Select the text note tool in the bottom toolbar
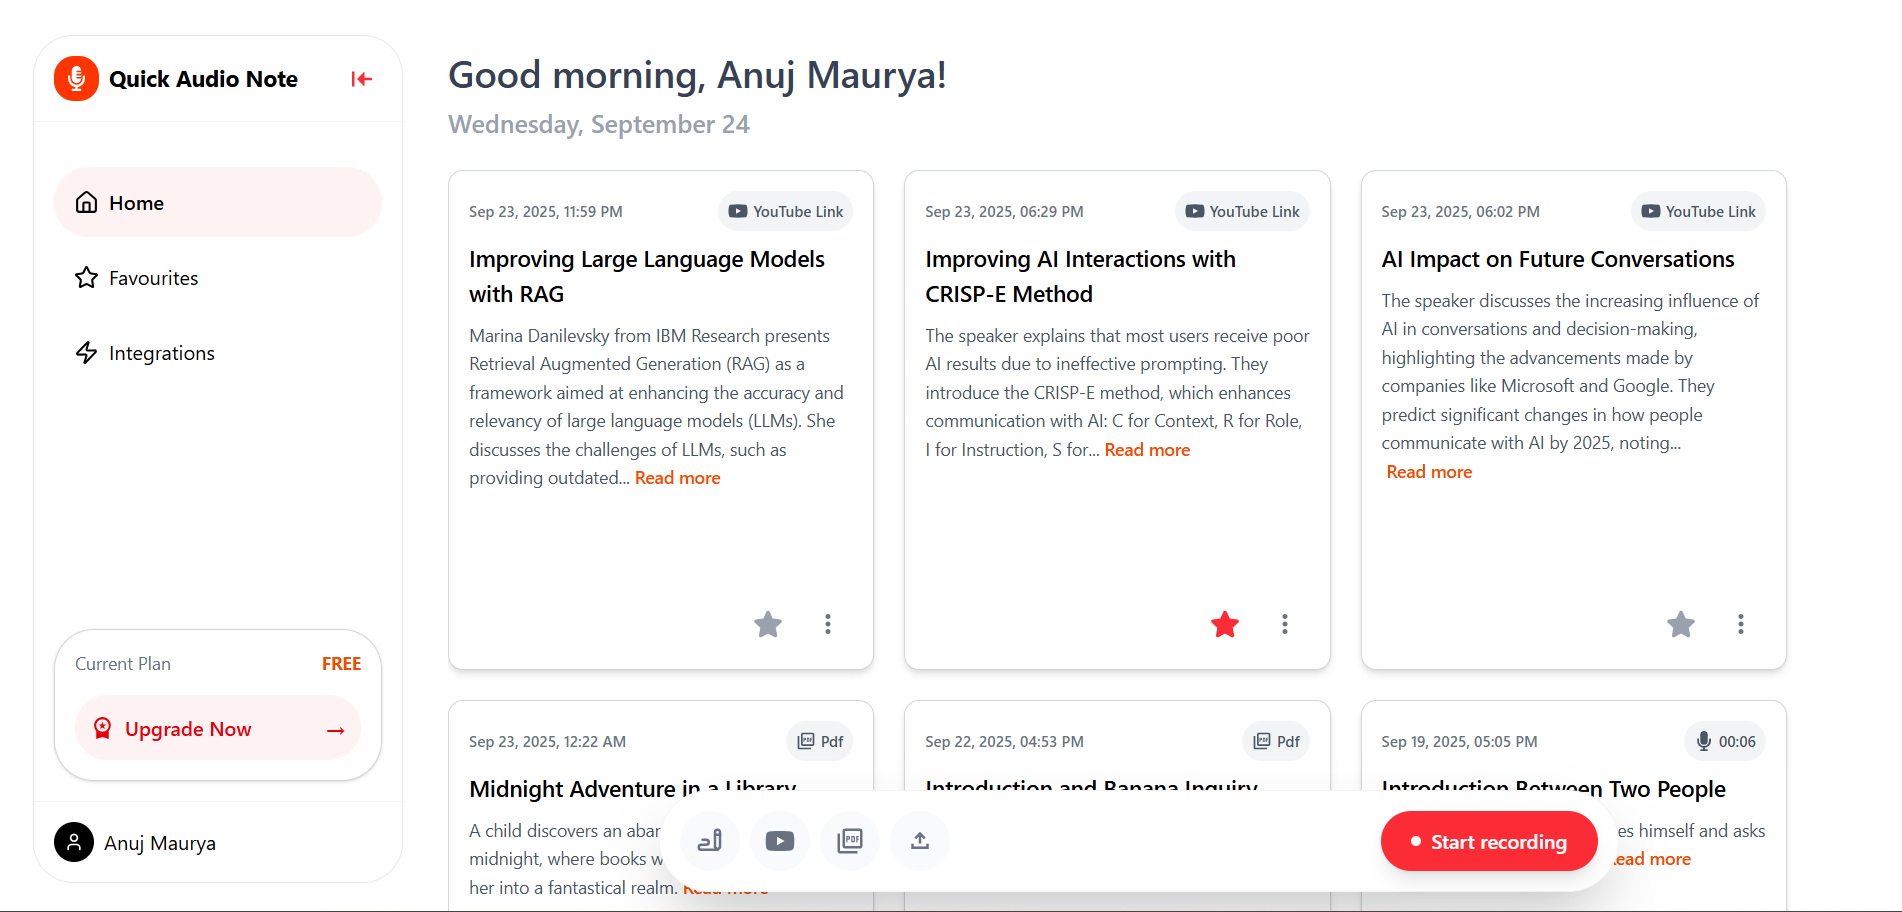 710,841
